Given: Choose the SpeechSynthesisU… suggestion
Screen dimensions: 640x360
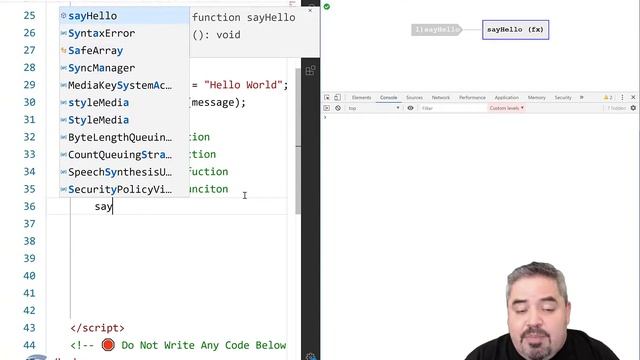Looking at the screenshot, I should [x=124, y=172].
